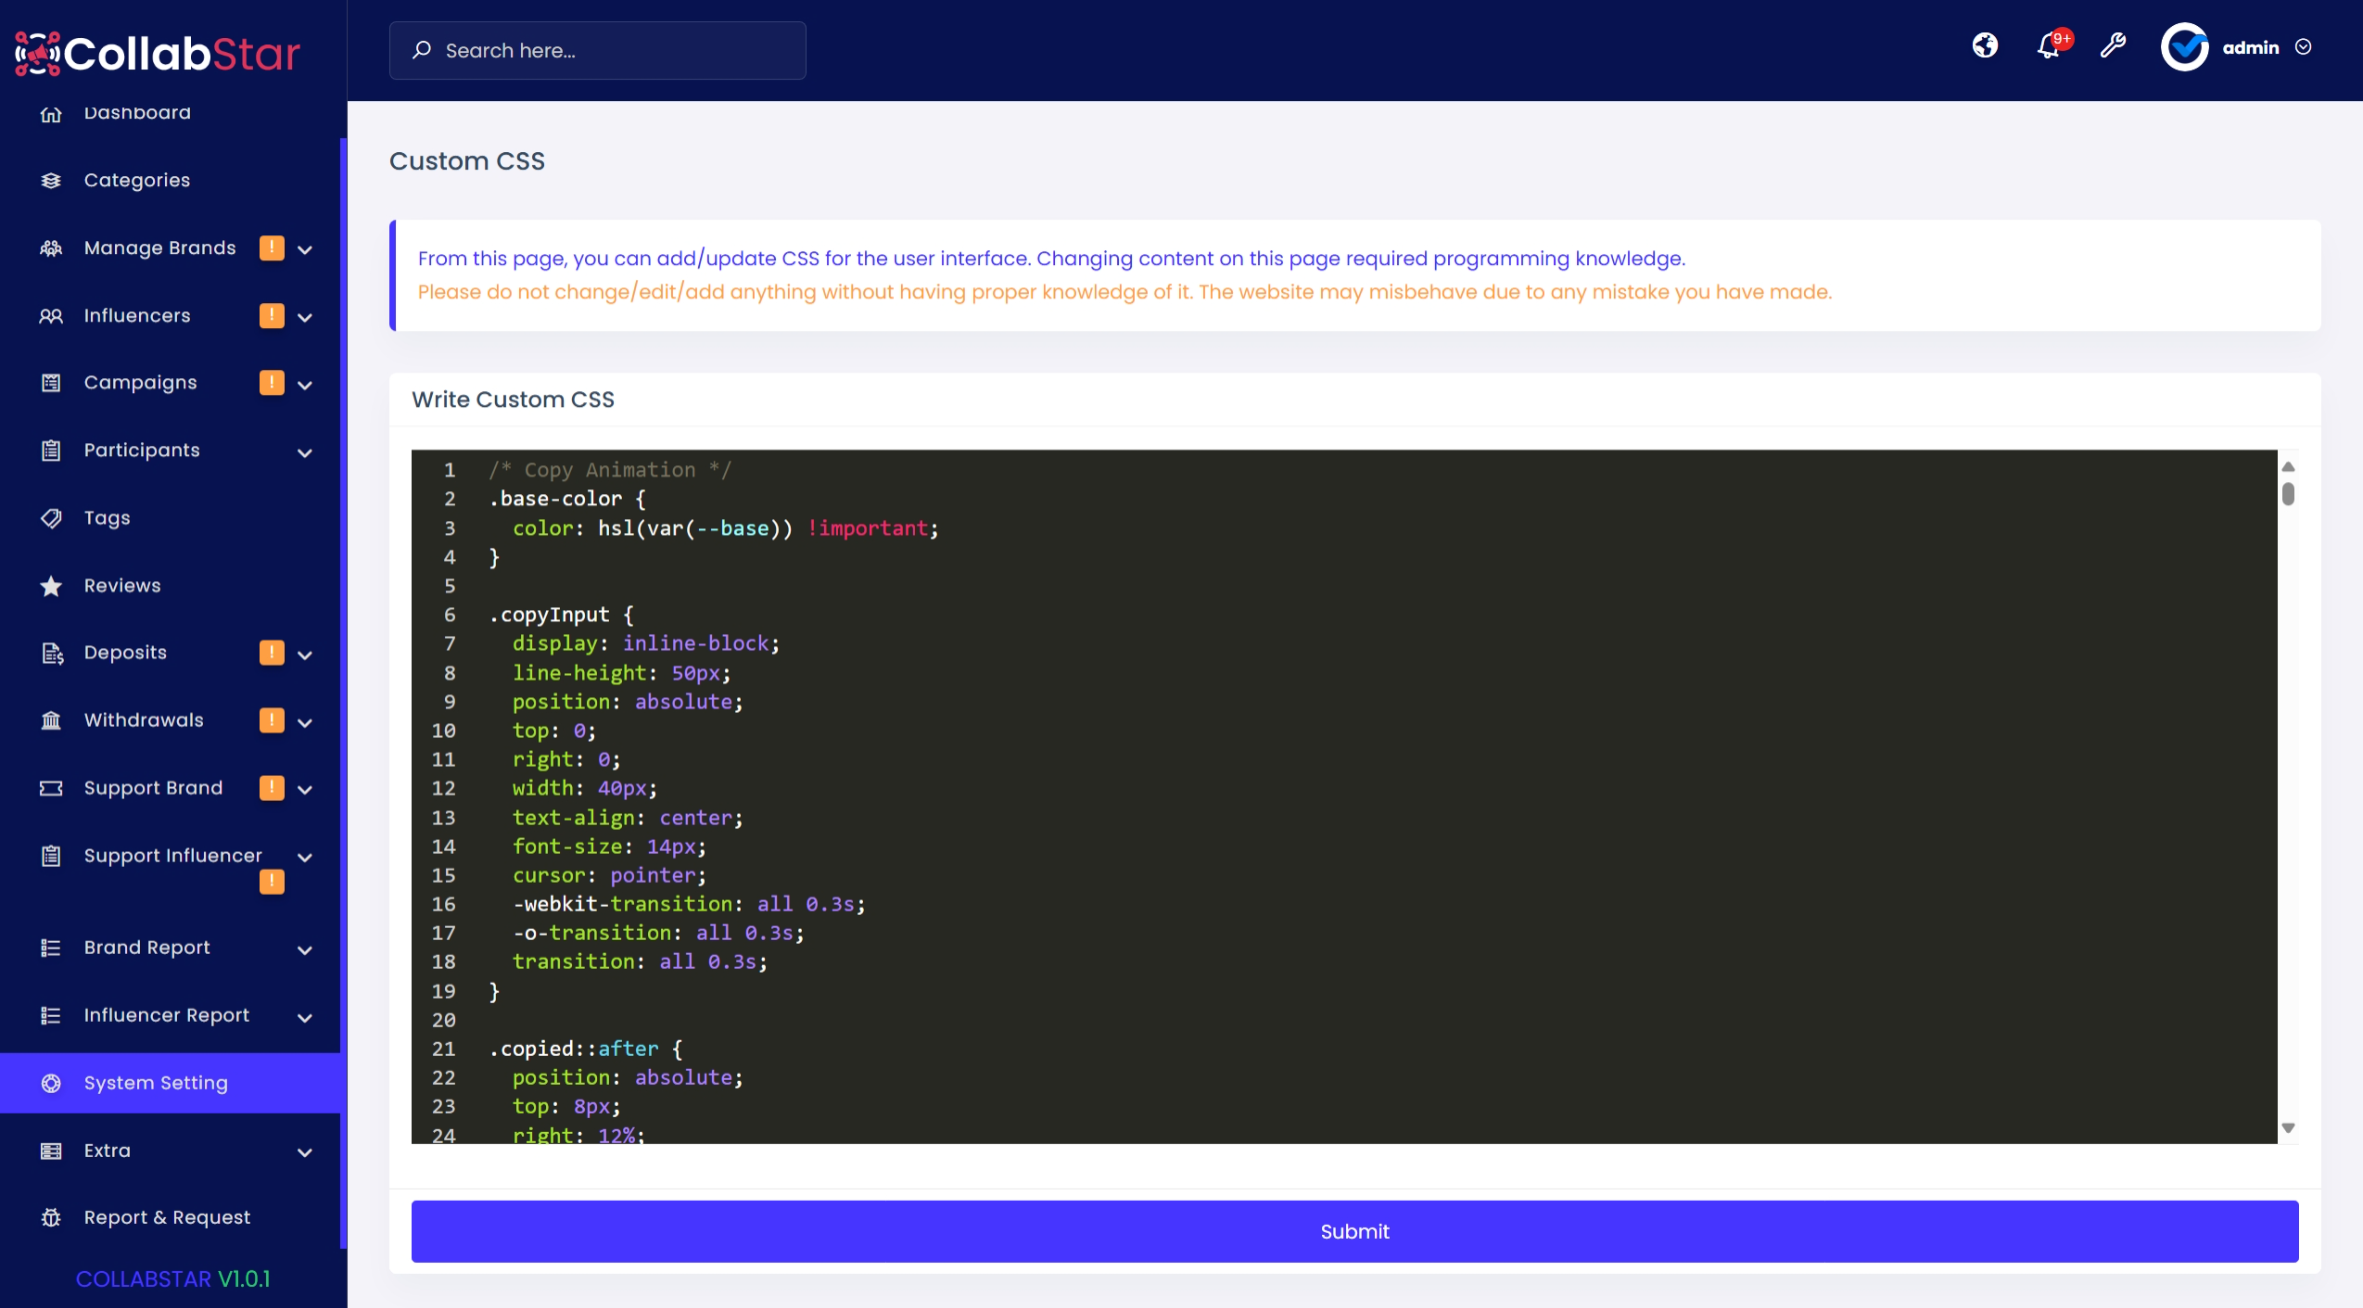Expand Support Influencer chevron
Screen dimensions: 2363x1308
(305, 858)
